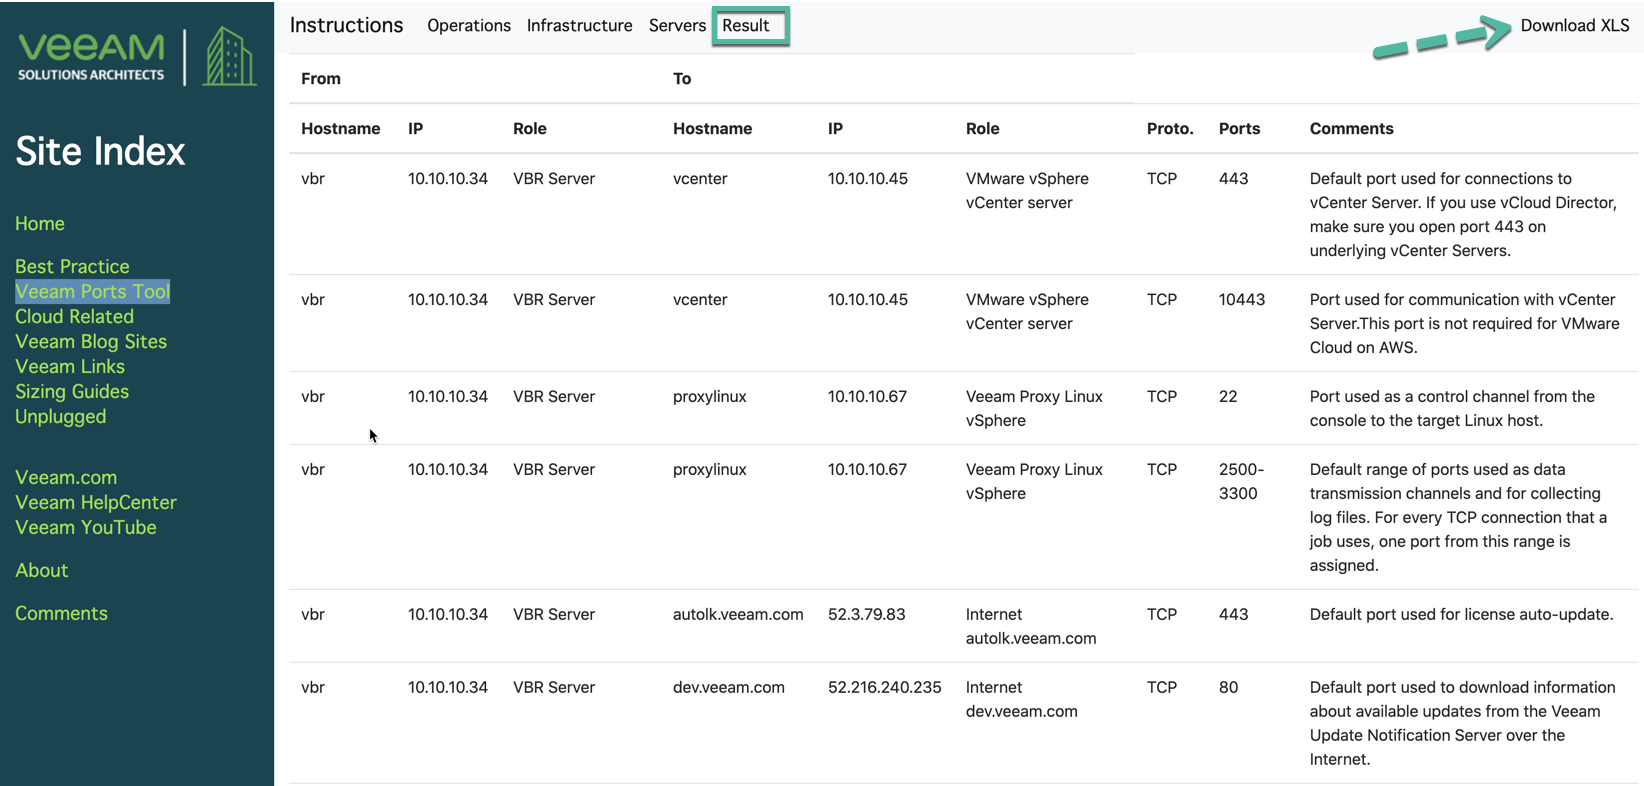Click IP 52.3.79.83 cell
The width and height of the screenshot is (1644, 786).
[867, 614]
